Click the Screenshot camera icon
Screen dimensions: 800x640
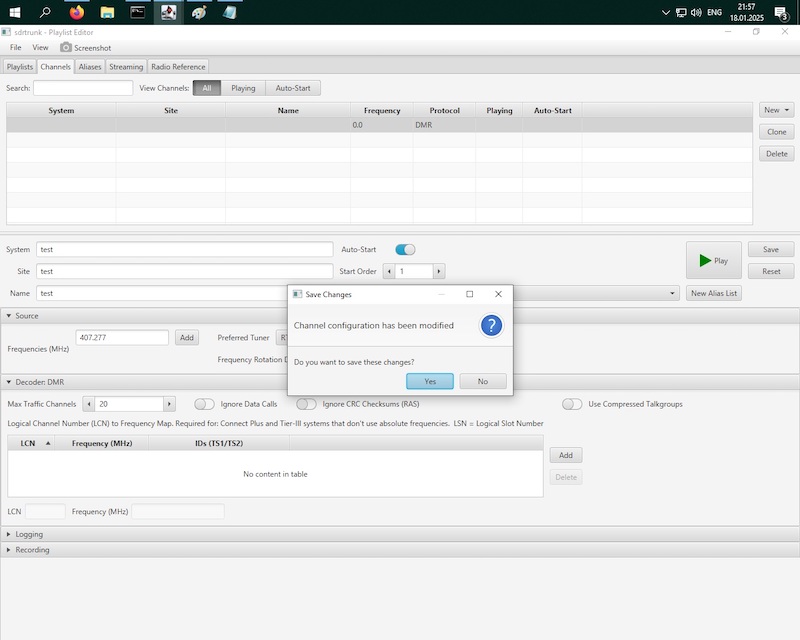point(66,47)
